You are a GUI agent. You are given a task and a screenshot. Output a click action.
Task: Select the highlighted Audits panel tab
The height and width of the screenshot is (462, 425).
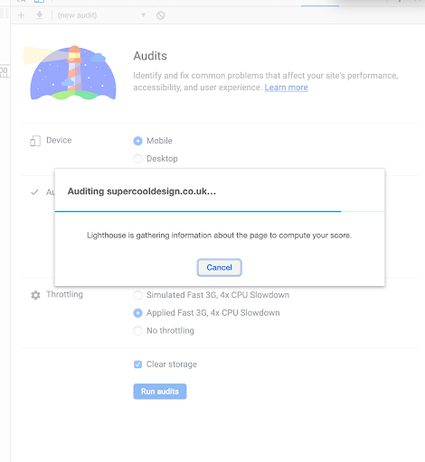coord(320,3)
